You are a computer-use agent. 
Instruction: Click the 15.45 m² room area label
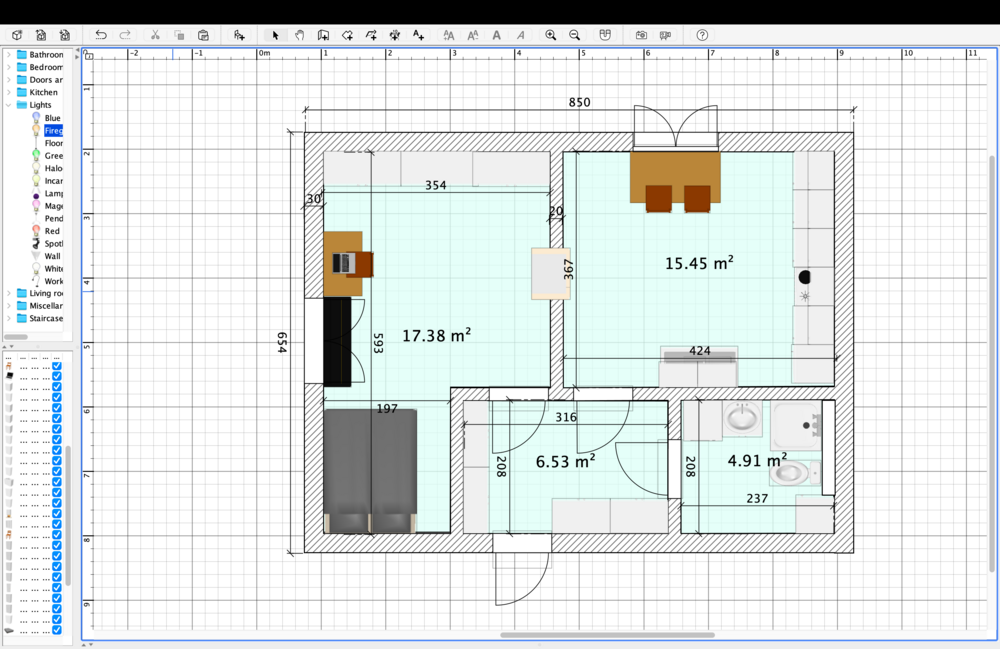click(699, 264)
